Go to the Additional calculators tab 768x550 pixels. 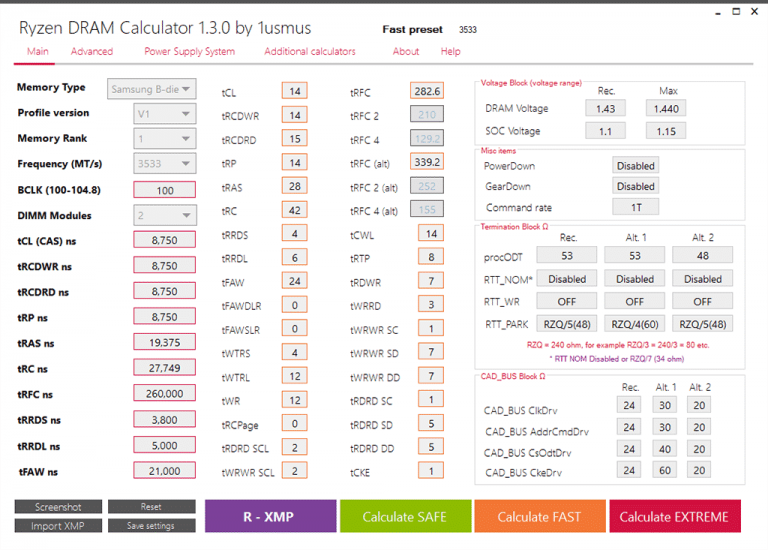click(x=310, y=51)
